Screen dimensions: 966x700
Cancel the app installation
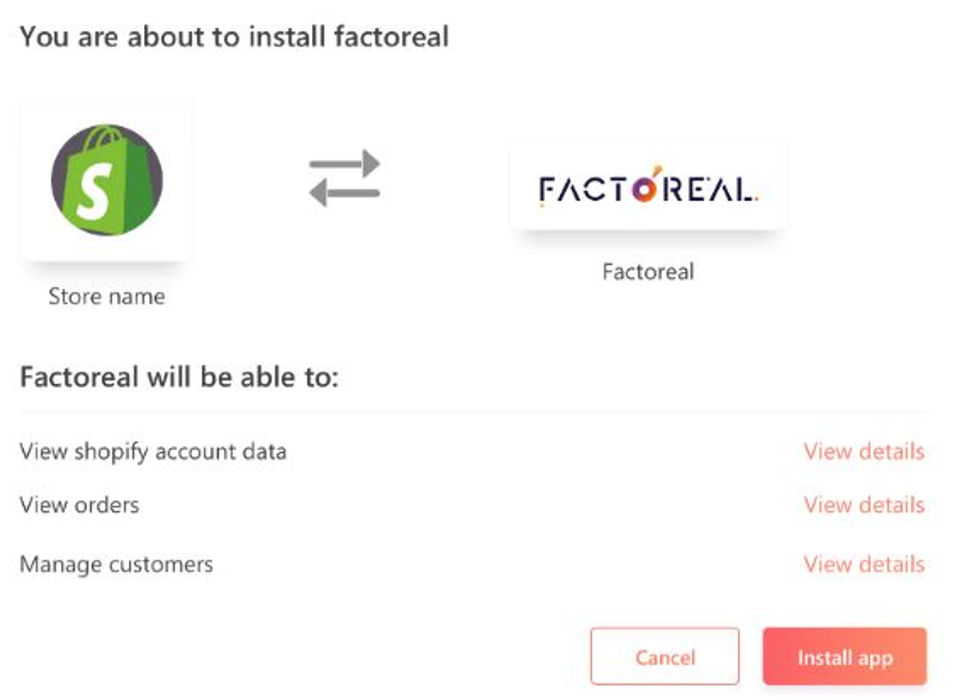665,656
